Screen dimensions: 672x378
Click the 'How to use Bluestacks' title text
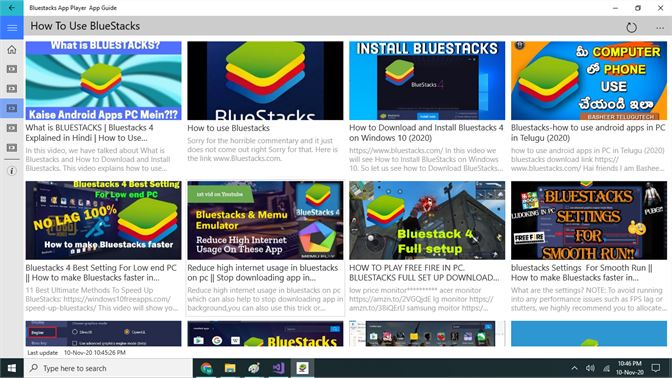click(228, 128)
